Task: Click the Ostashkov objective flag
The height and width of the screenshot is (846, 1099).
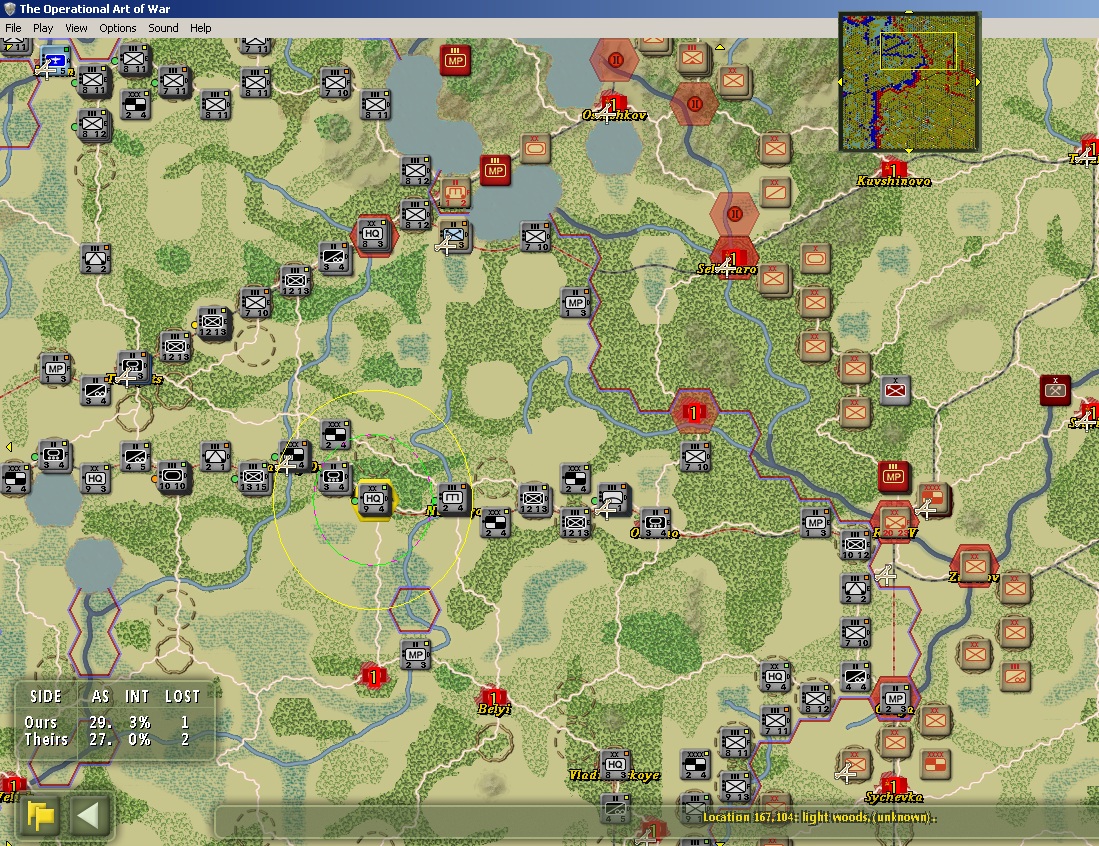Action: (613, 105)
